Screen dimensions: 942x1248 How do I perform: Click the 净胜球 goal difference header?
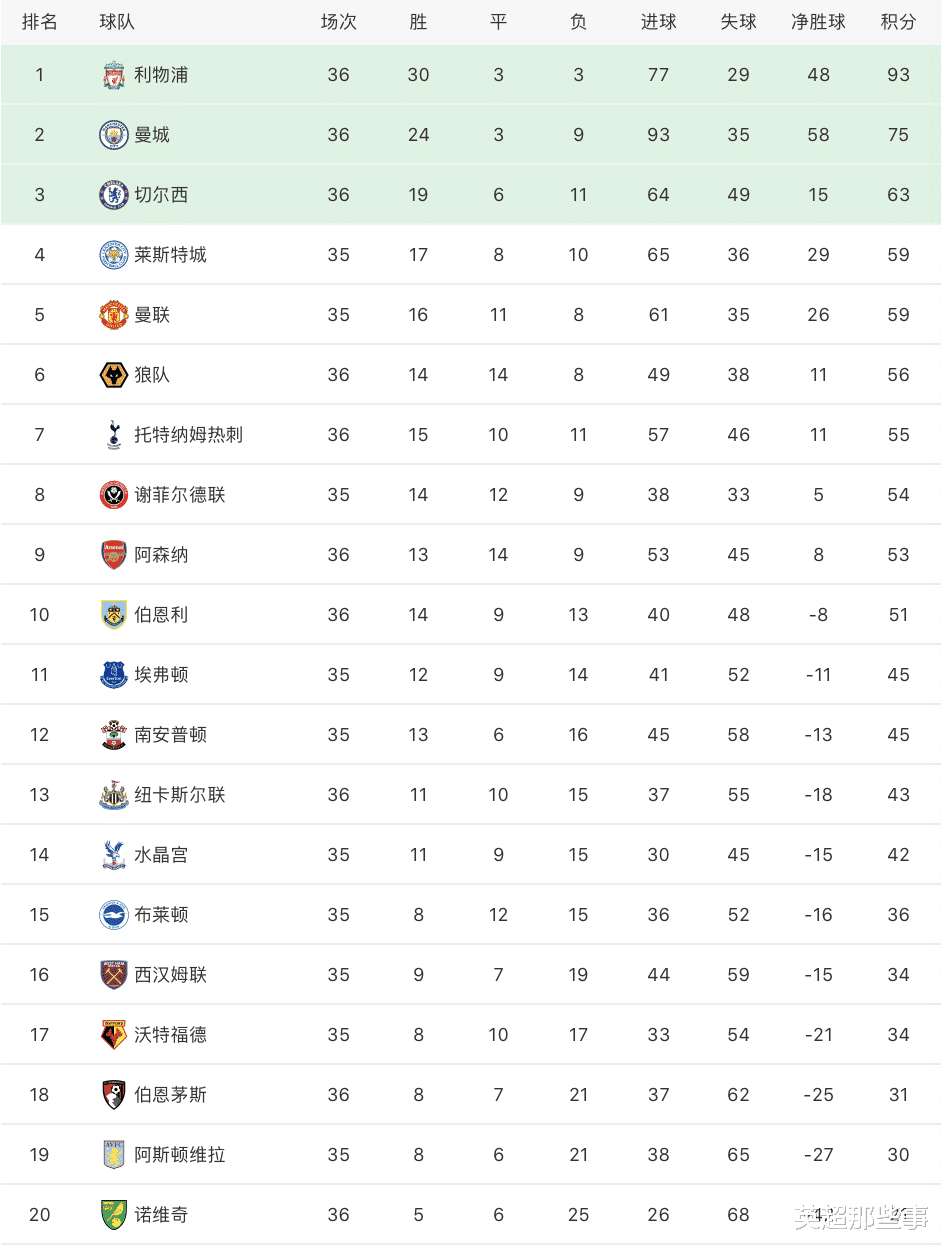pos(818,22)
